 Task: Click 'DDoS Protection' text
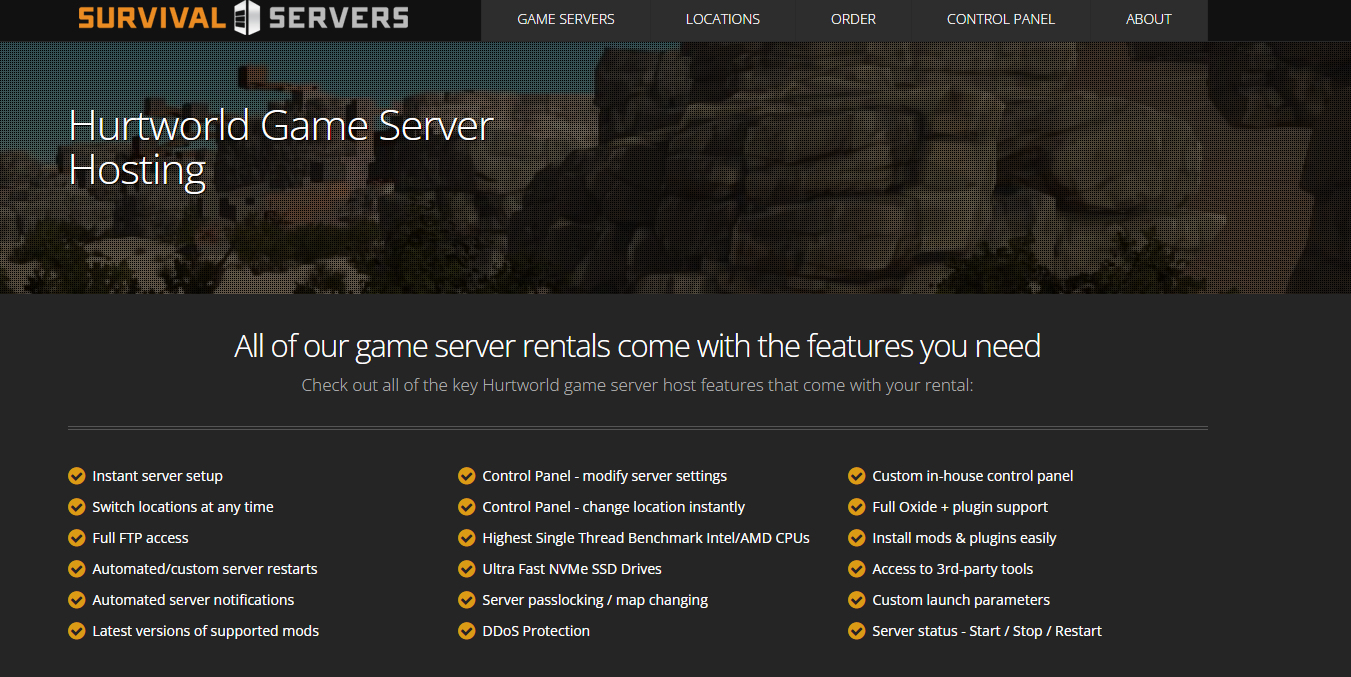point(536,631)
